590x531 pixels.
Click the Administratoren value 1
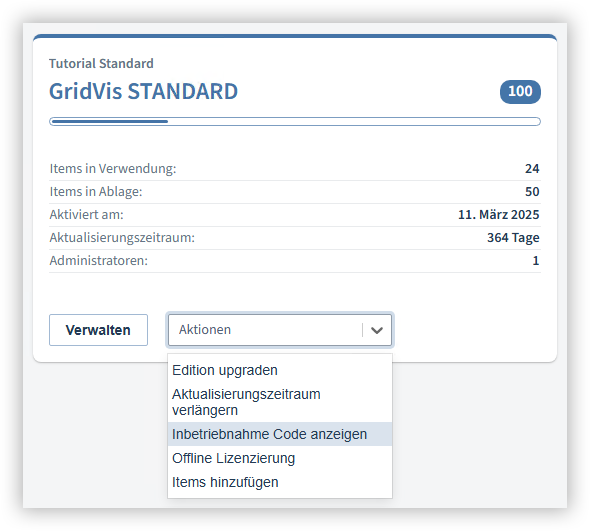tap(536, 261)
